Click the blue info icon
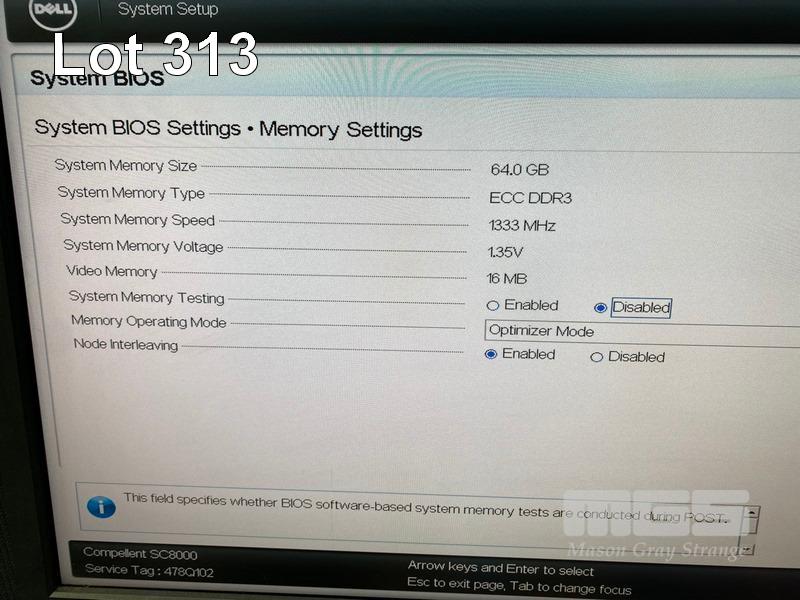 pyautogui.click(x=101, y=507)
